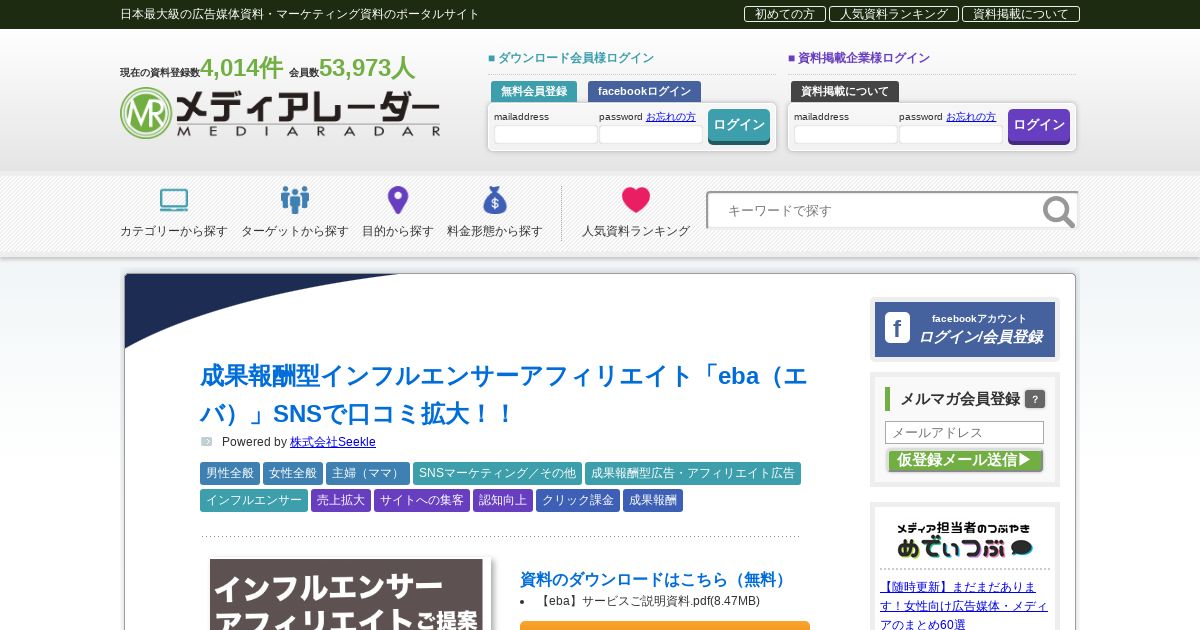Click the member mailaddress field
The width and height of the screenshot is (1200, 630).
coord(546,134)
